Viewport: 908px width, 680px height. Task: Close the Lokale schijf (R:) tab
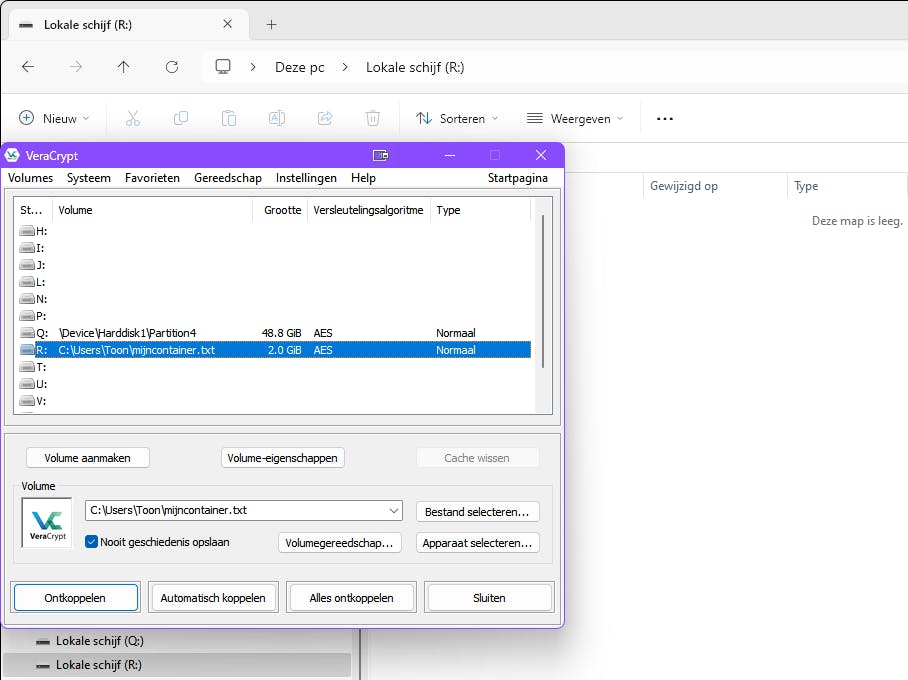[228, 24]
